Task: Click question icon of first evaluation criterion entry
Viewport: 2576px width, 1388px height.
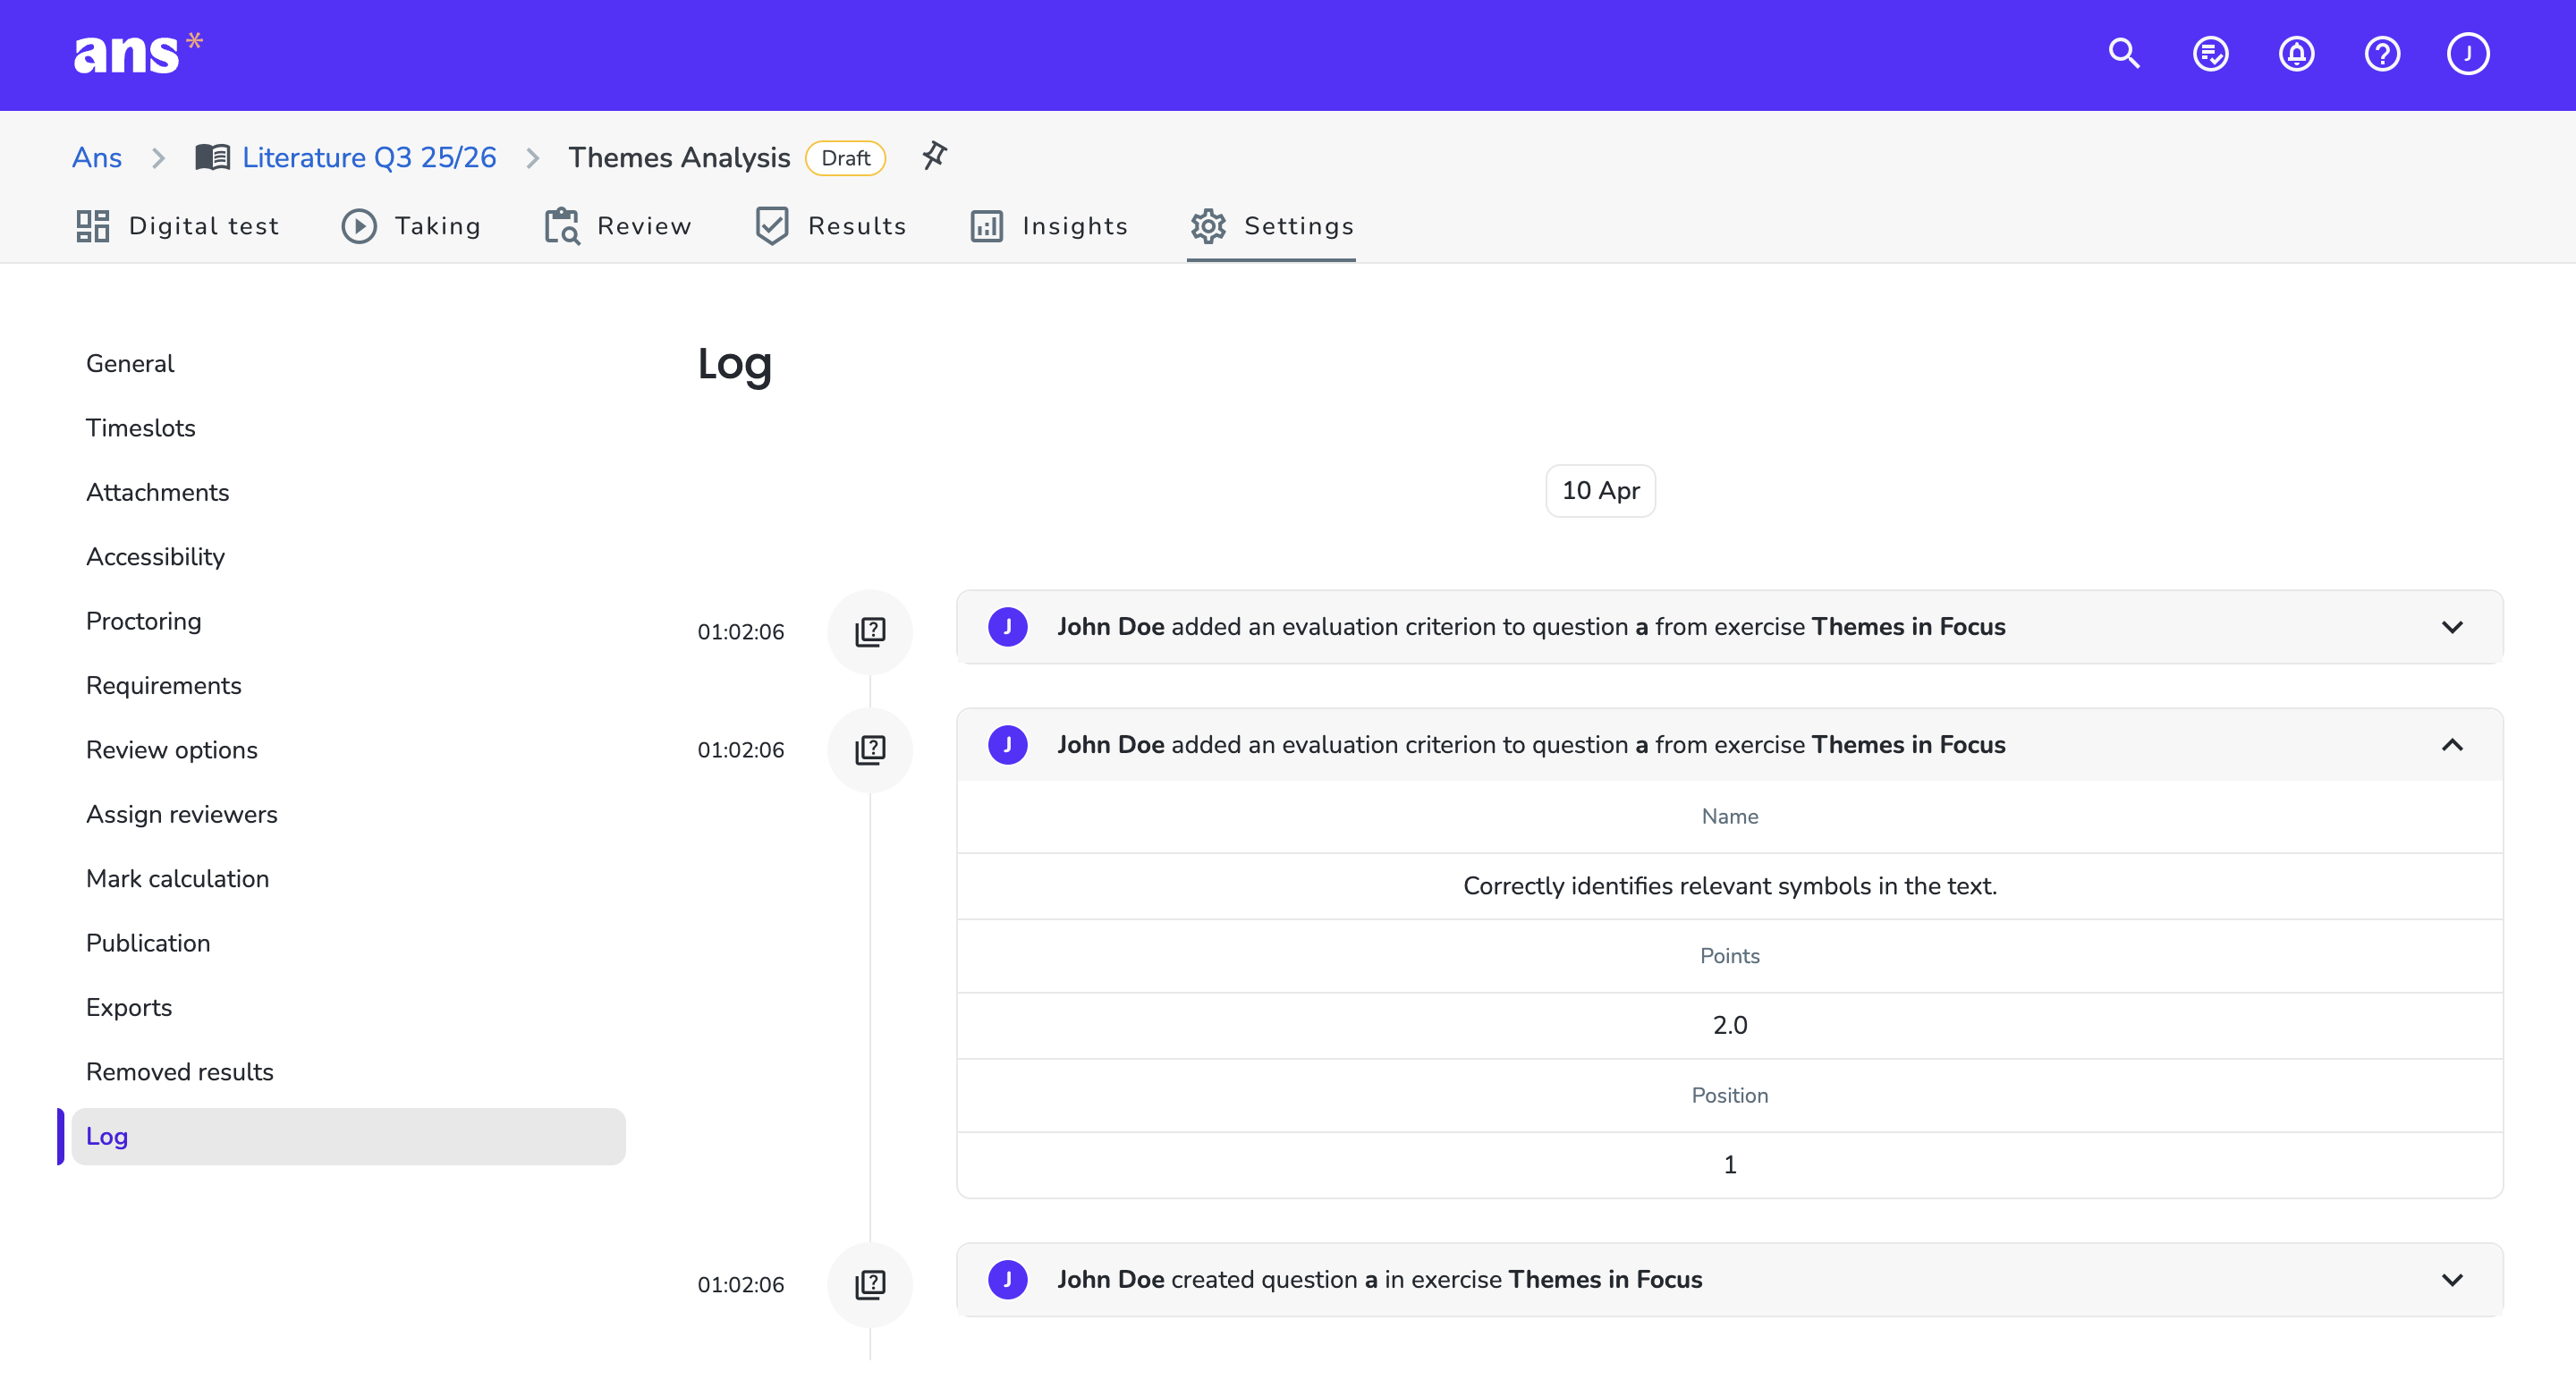Action: tap(870, 631)
